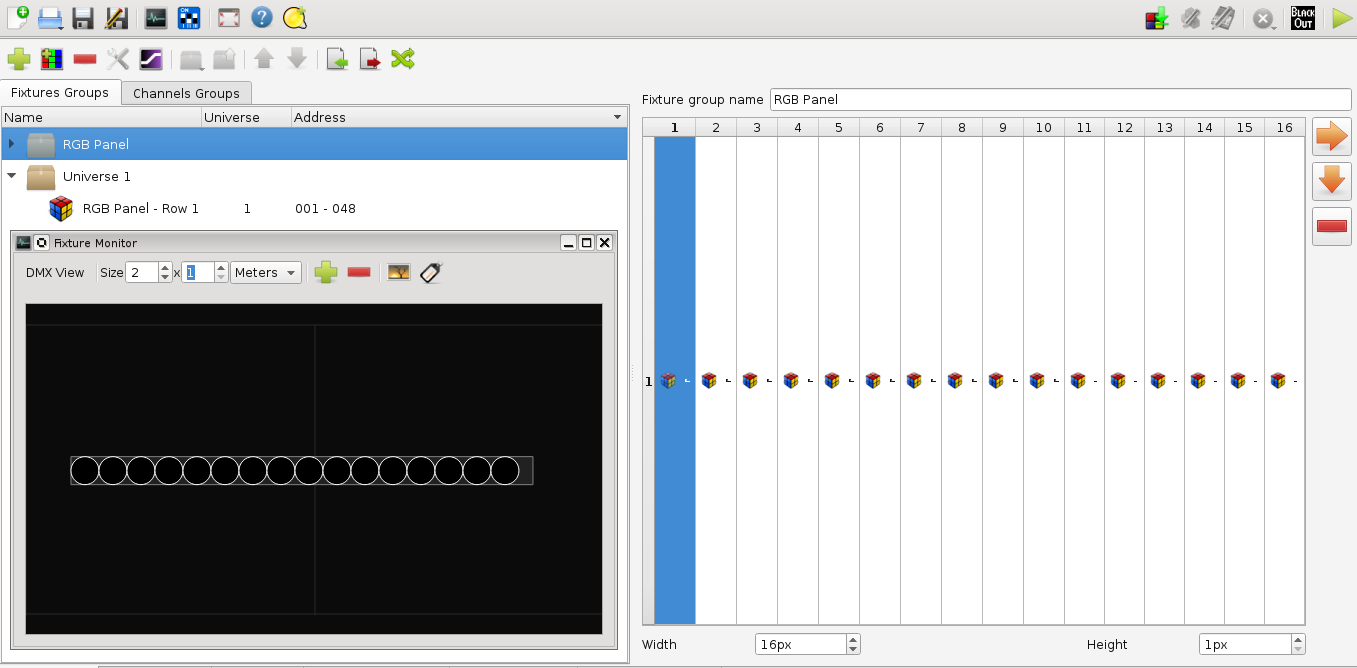Start operate mode with play button

click(1342, 18)
